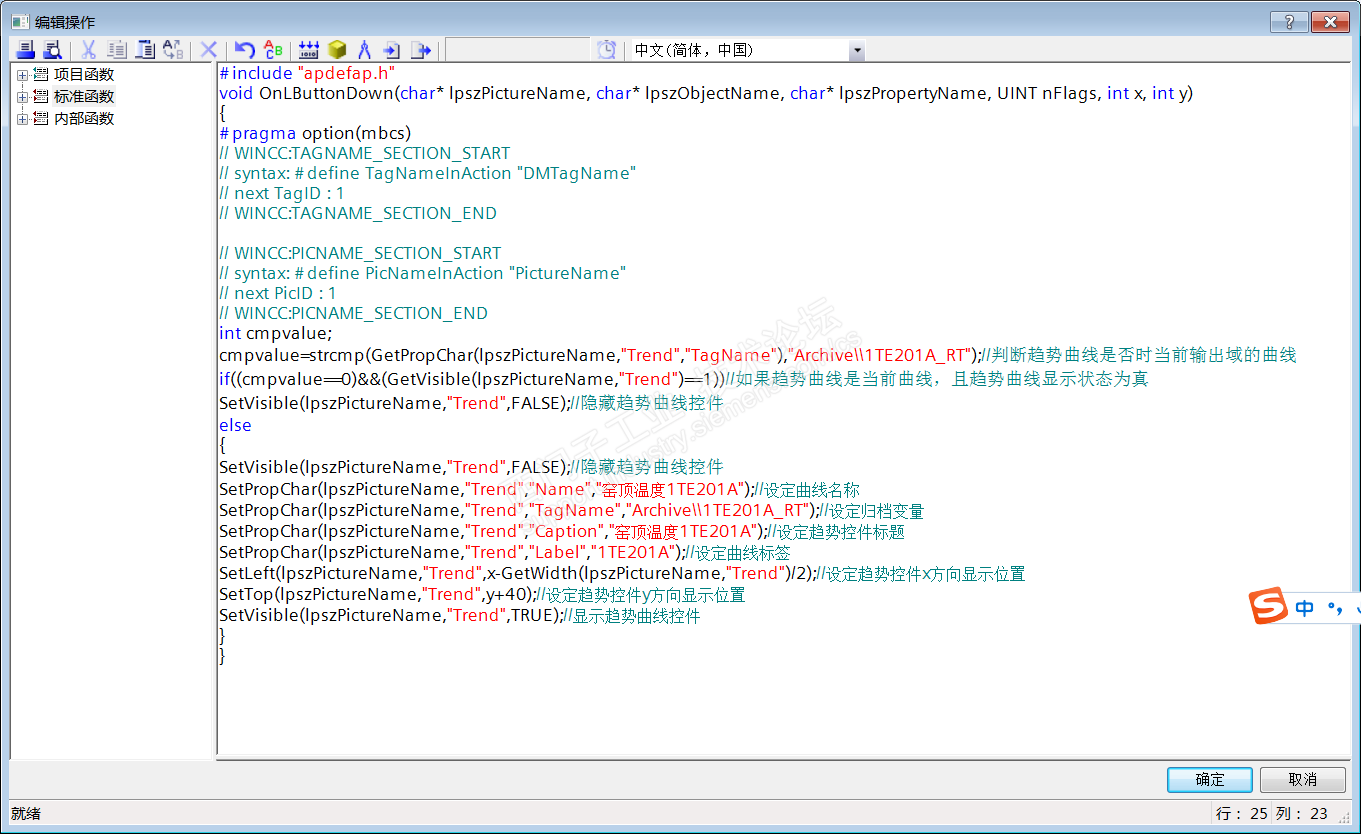Click the Copy icon in toolbar
Screen dimensions: 1361x834
117,50
